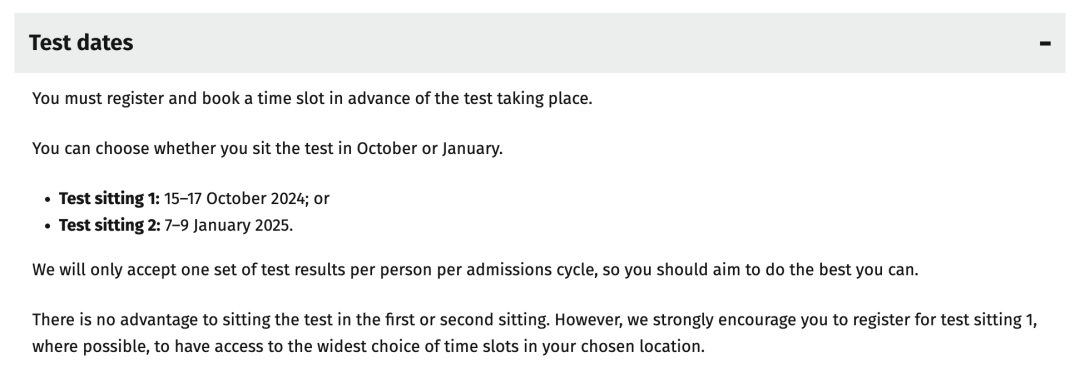This screenshot has width=1080, height=387.
Task: Click the "; or" text after October date
Action: click(318, 199)
